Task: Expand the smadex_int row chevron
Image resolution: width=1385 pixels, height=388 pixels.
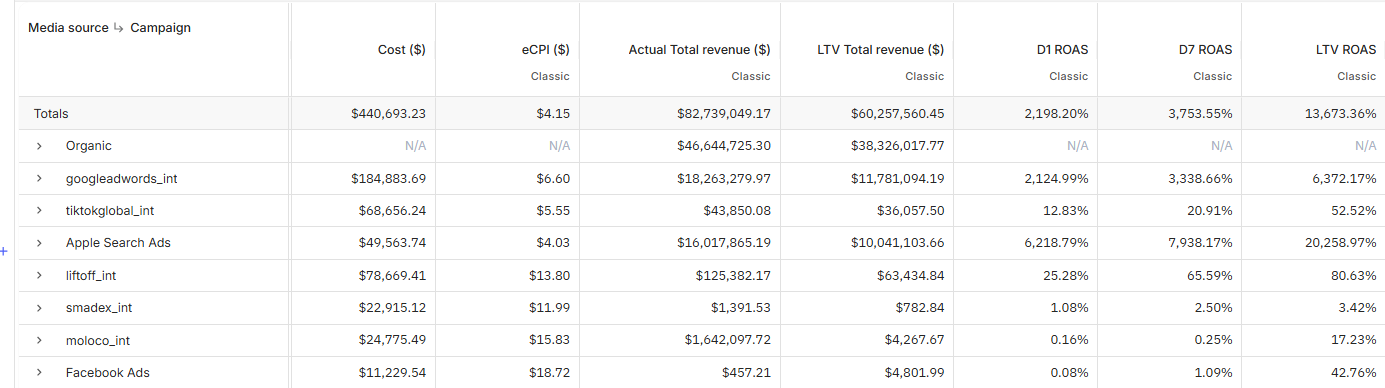Action: click(39, 308)
